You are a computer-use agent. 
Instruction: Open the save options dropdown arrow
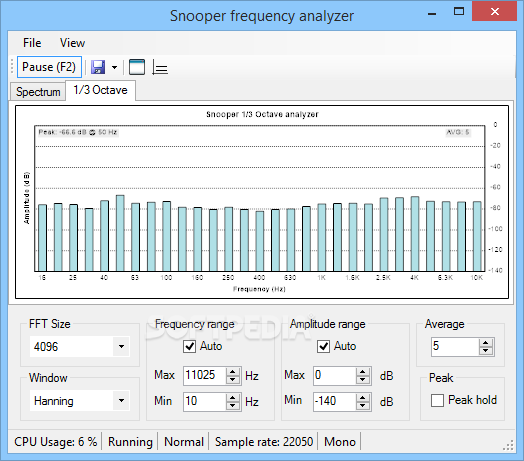(114, 67)
